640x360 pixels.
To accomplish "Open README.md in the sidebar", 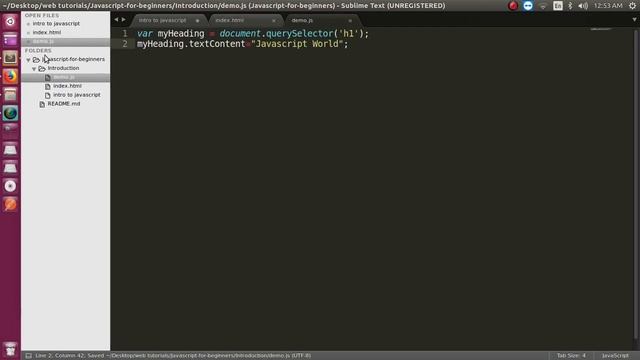I will [64, 104].
